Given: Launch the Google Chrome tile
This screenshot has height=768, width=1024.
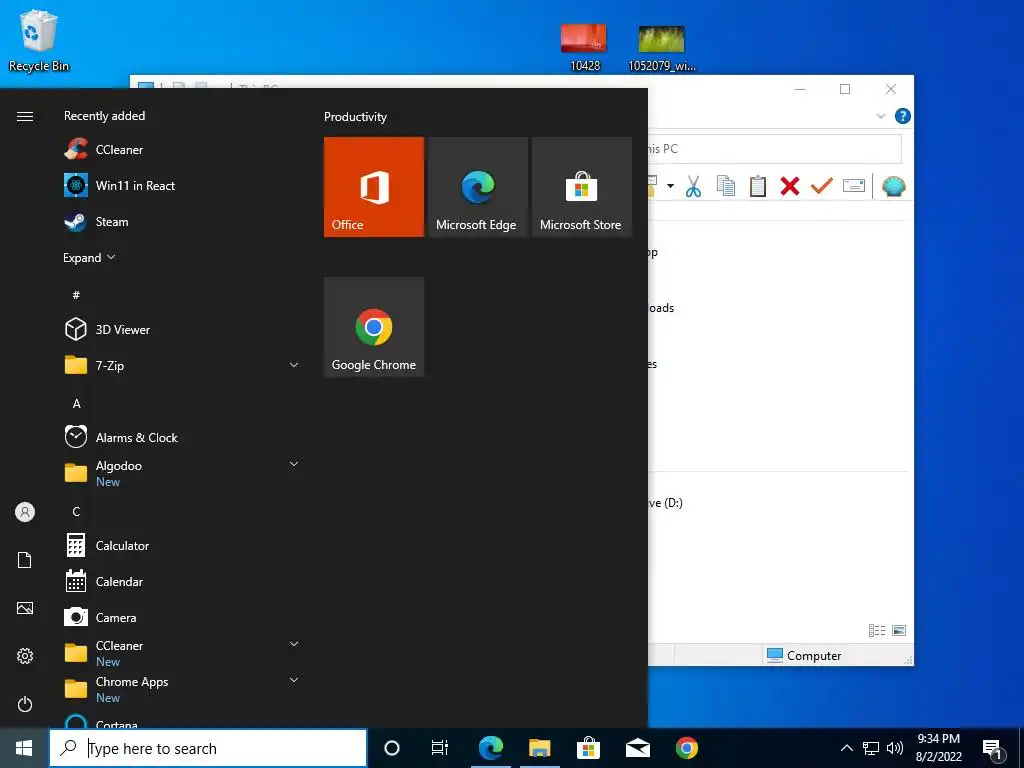Looking at the screenshot, I should click(x=374, y=327).
